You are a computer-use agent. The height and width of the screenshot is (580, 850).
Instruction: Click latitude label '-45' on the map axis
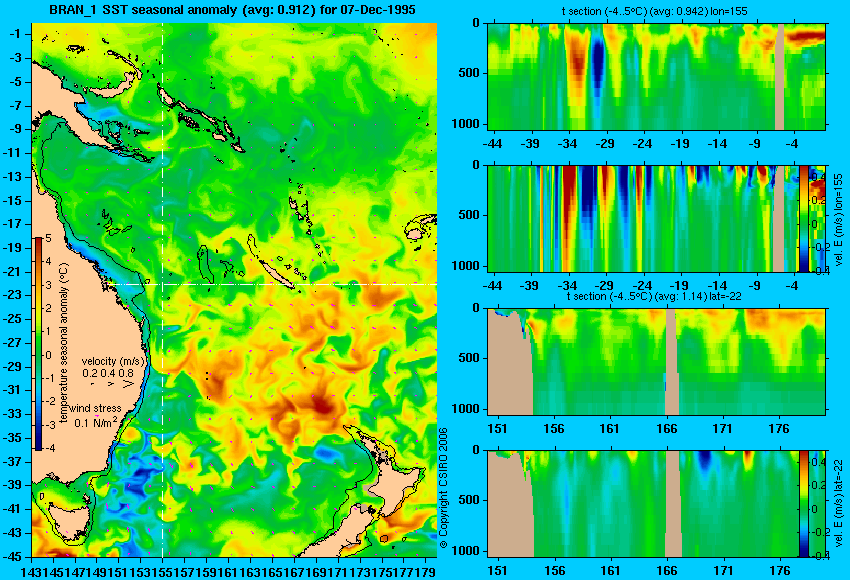(14, 557)
